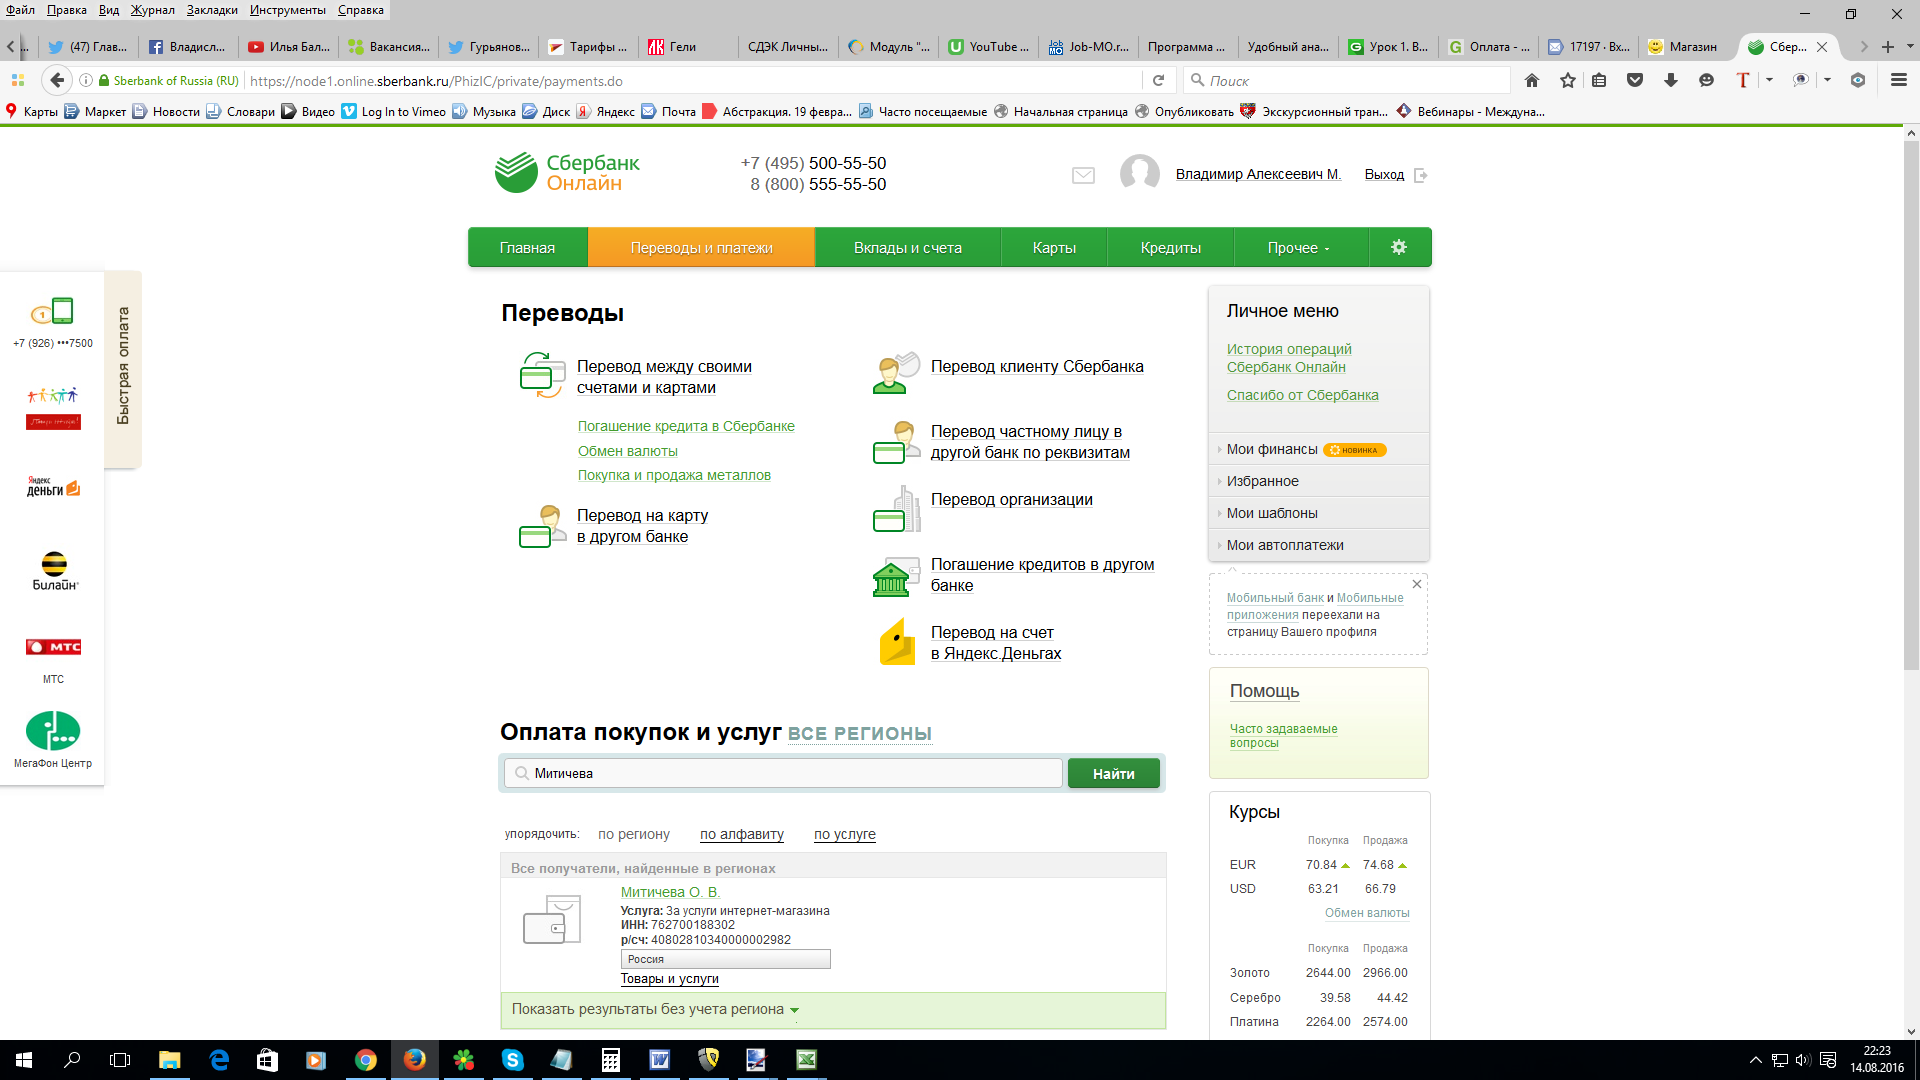Open the Pocket icon in browser toolbar

(1635, 81)
